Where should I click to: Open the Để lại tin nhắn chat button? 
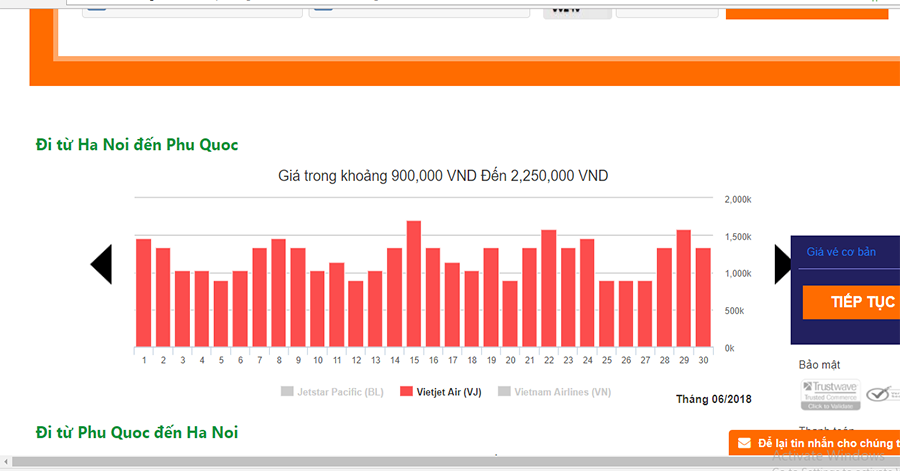[814, 443]
